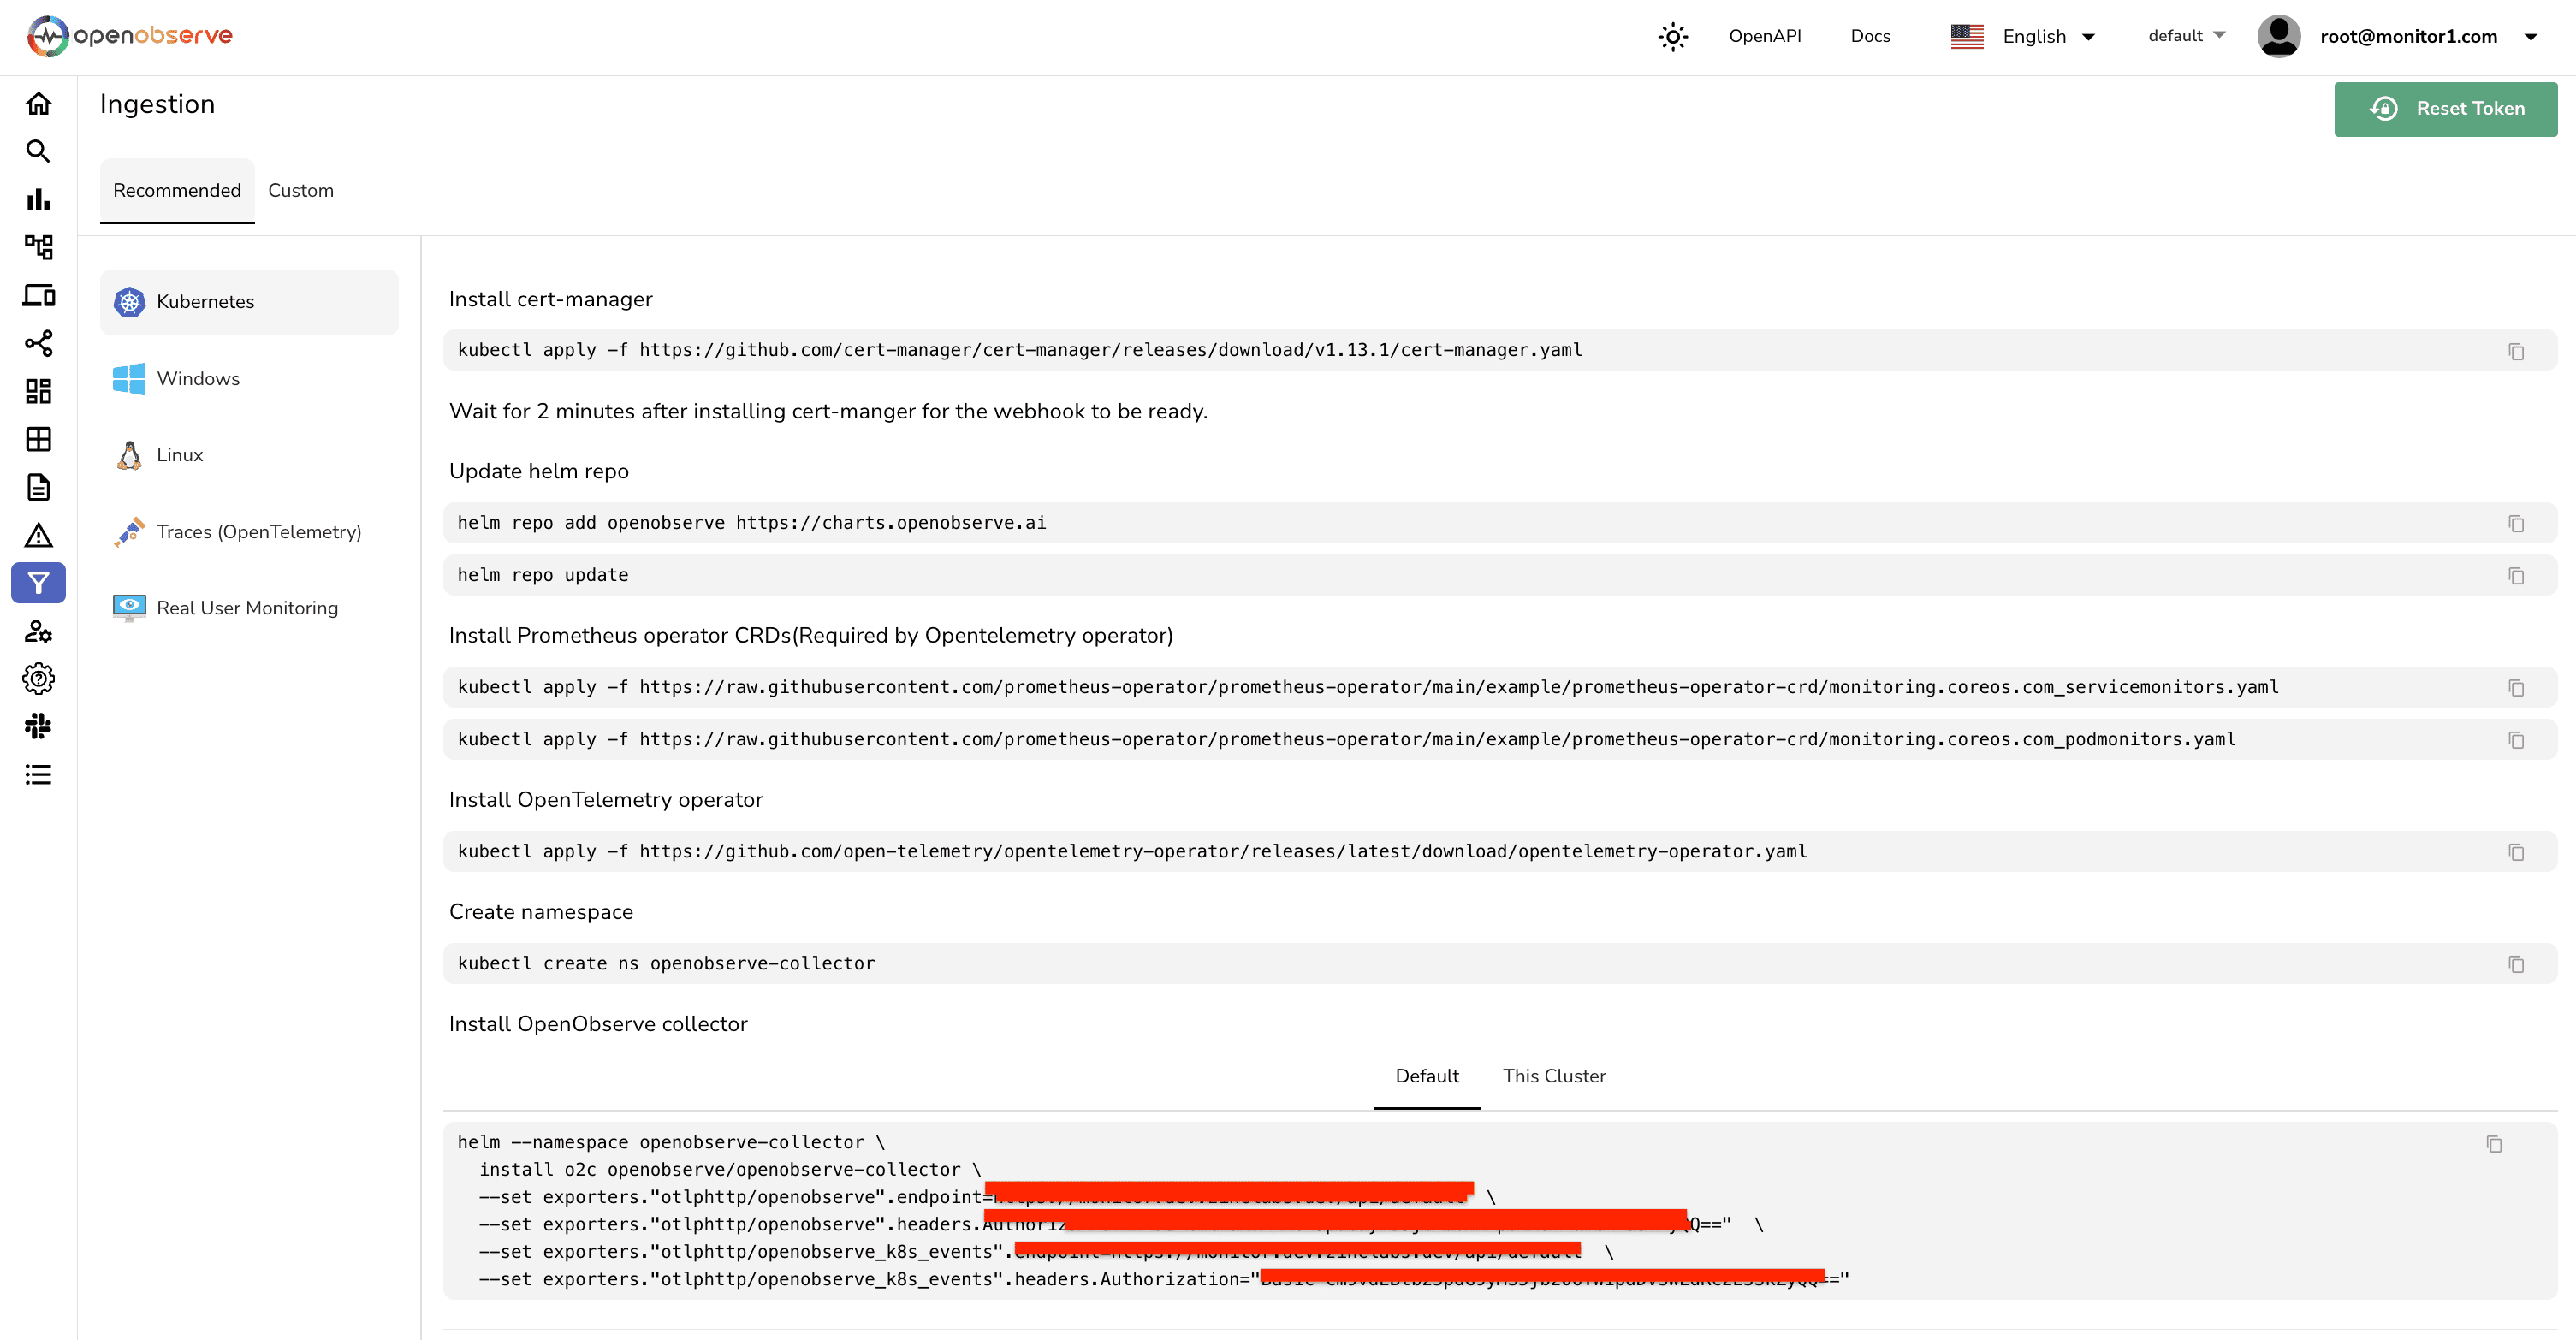Image resolution: width=2576 pixels, height=1340 pixels.
Task: Copy the create namespace command
Action: (2515, 964)
